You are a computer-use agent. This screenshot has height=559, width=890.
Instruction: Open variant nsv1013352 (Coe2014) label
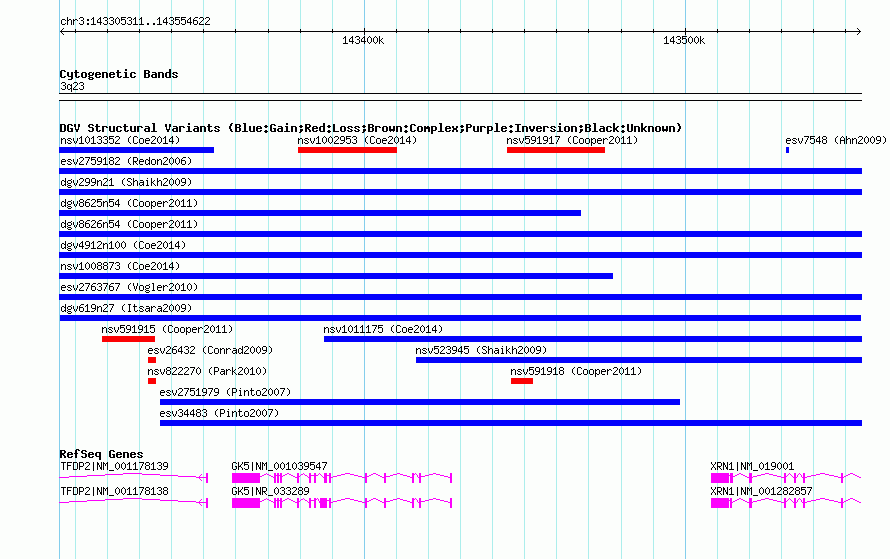[120, 140]
